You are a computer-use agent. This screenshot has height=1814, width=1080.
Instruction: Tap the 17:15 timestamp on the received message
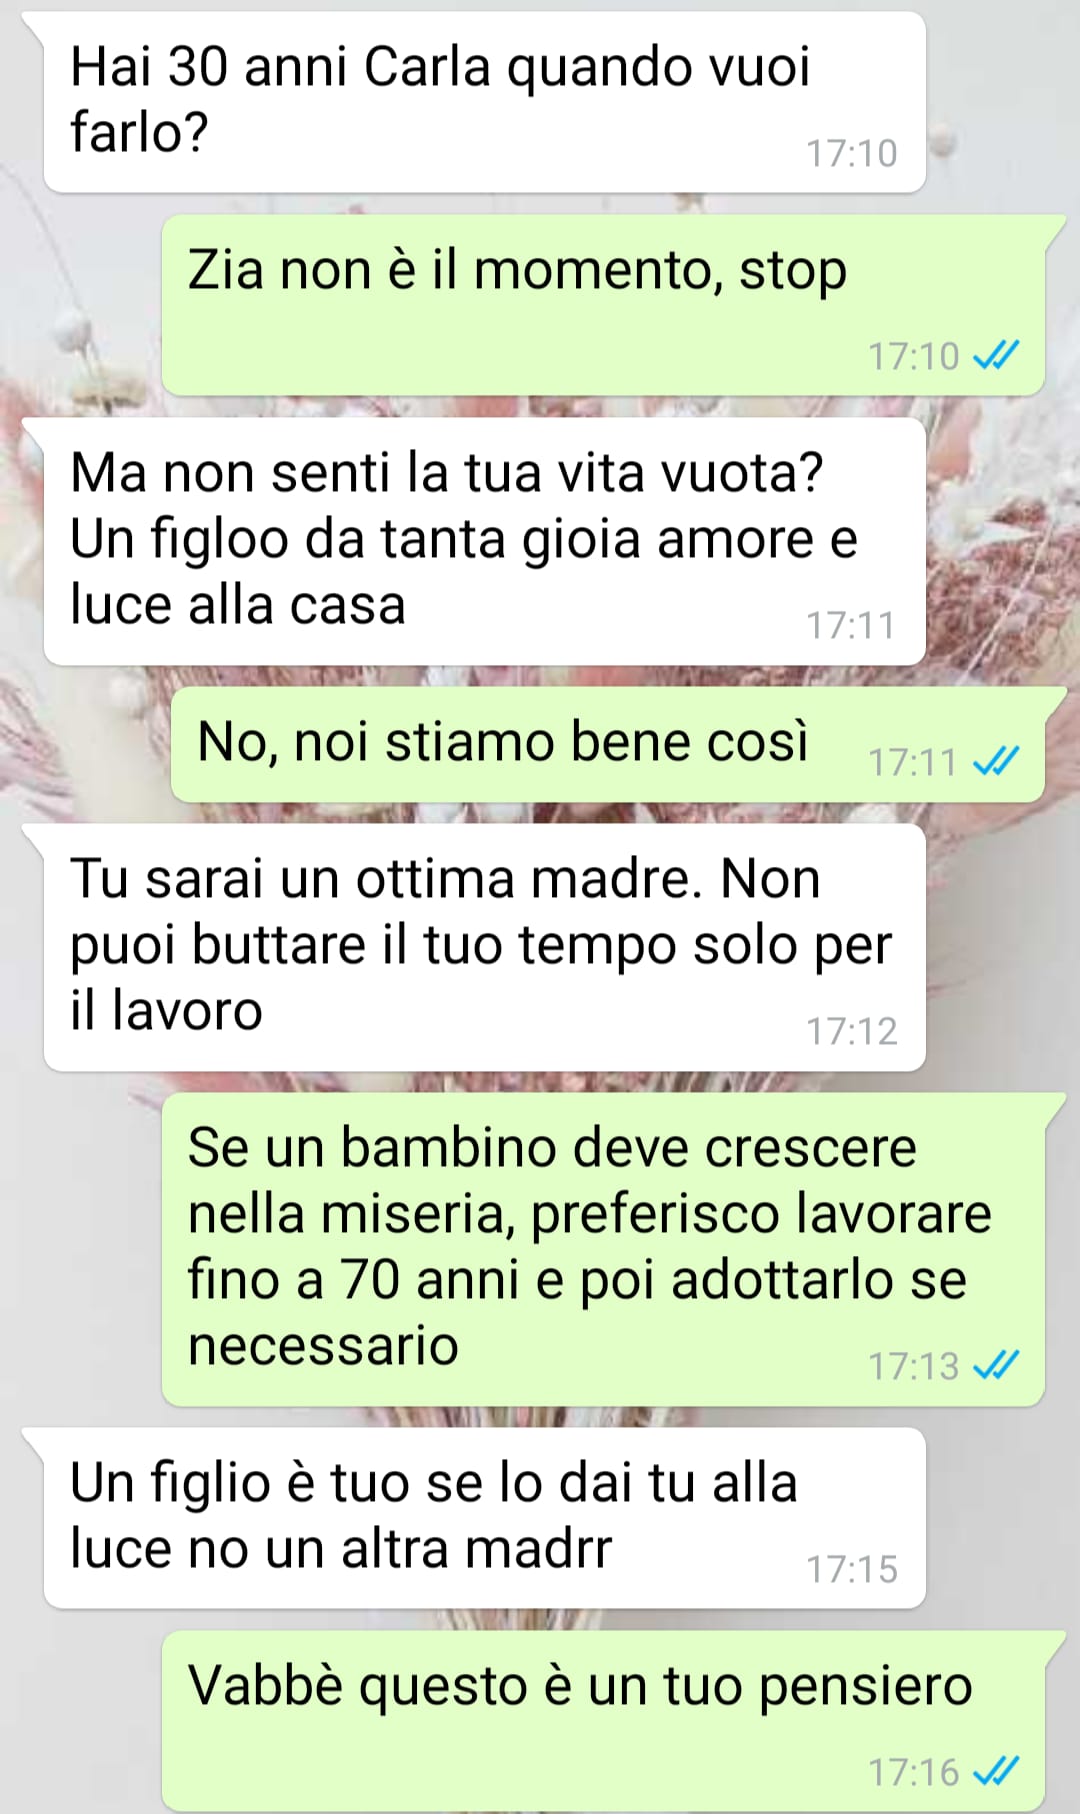pos(852,1569)
